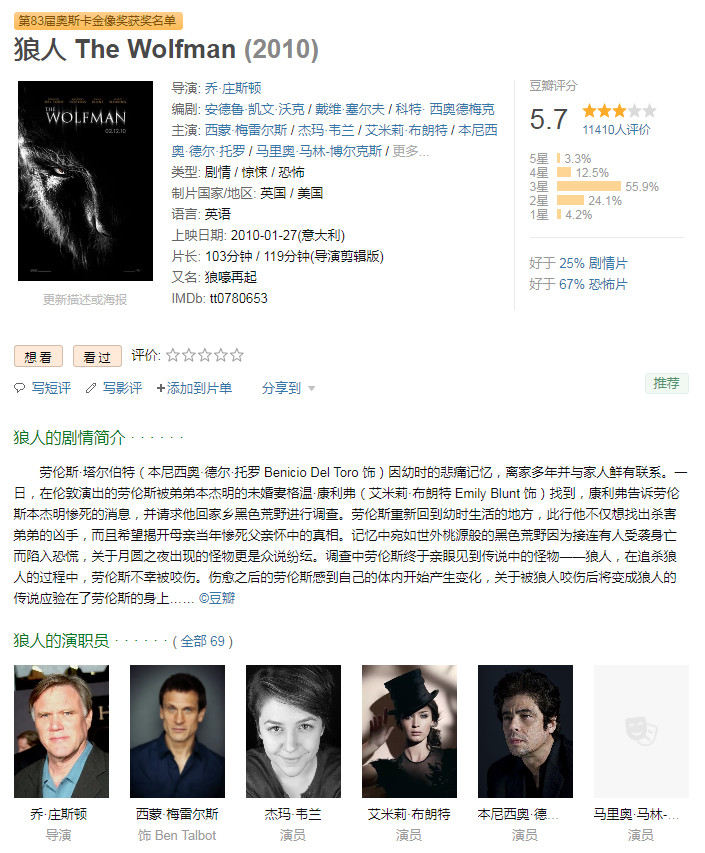Mark the movie as 想看
This screenshot has width=705, height=853.
click(x=38, y=357)
